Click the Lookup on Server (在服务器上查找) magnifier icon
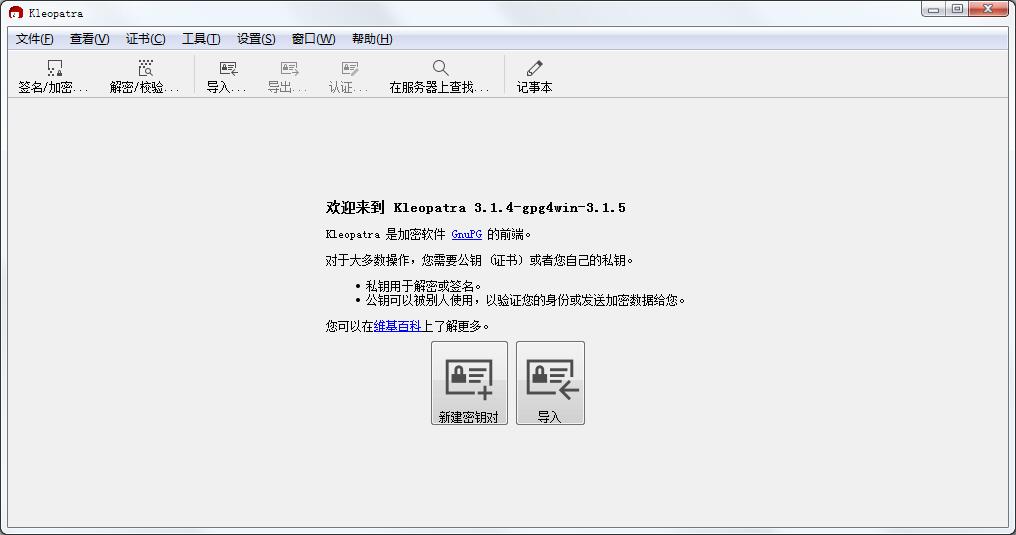The image size is (1016, 535). tap(441, 67)
